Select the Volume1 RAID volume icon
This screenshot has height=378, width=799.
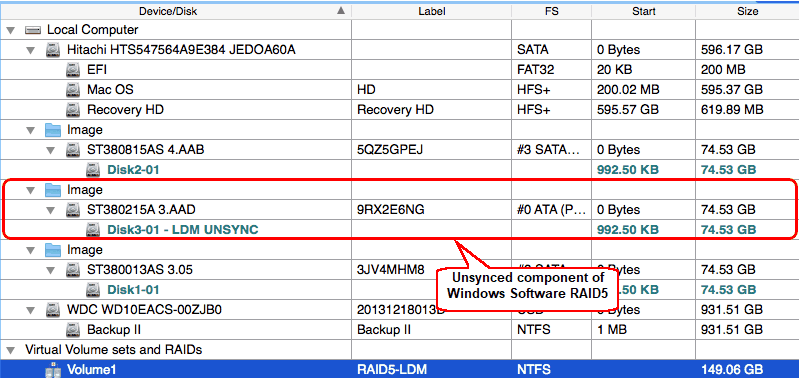pyautogui.click(x=53, y=370)
